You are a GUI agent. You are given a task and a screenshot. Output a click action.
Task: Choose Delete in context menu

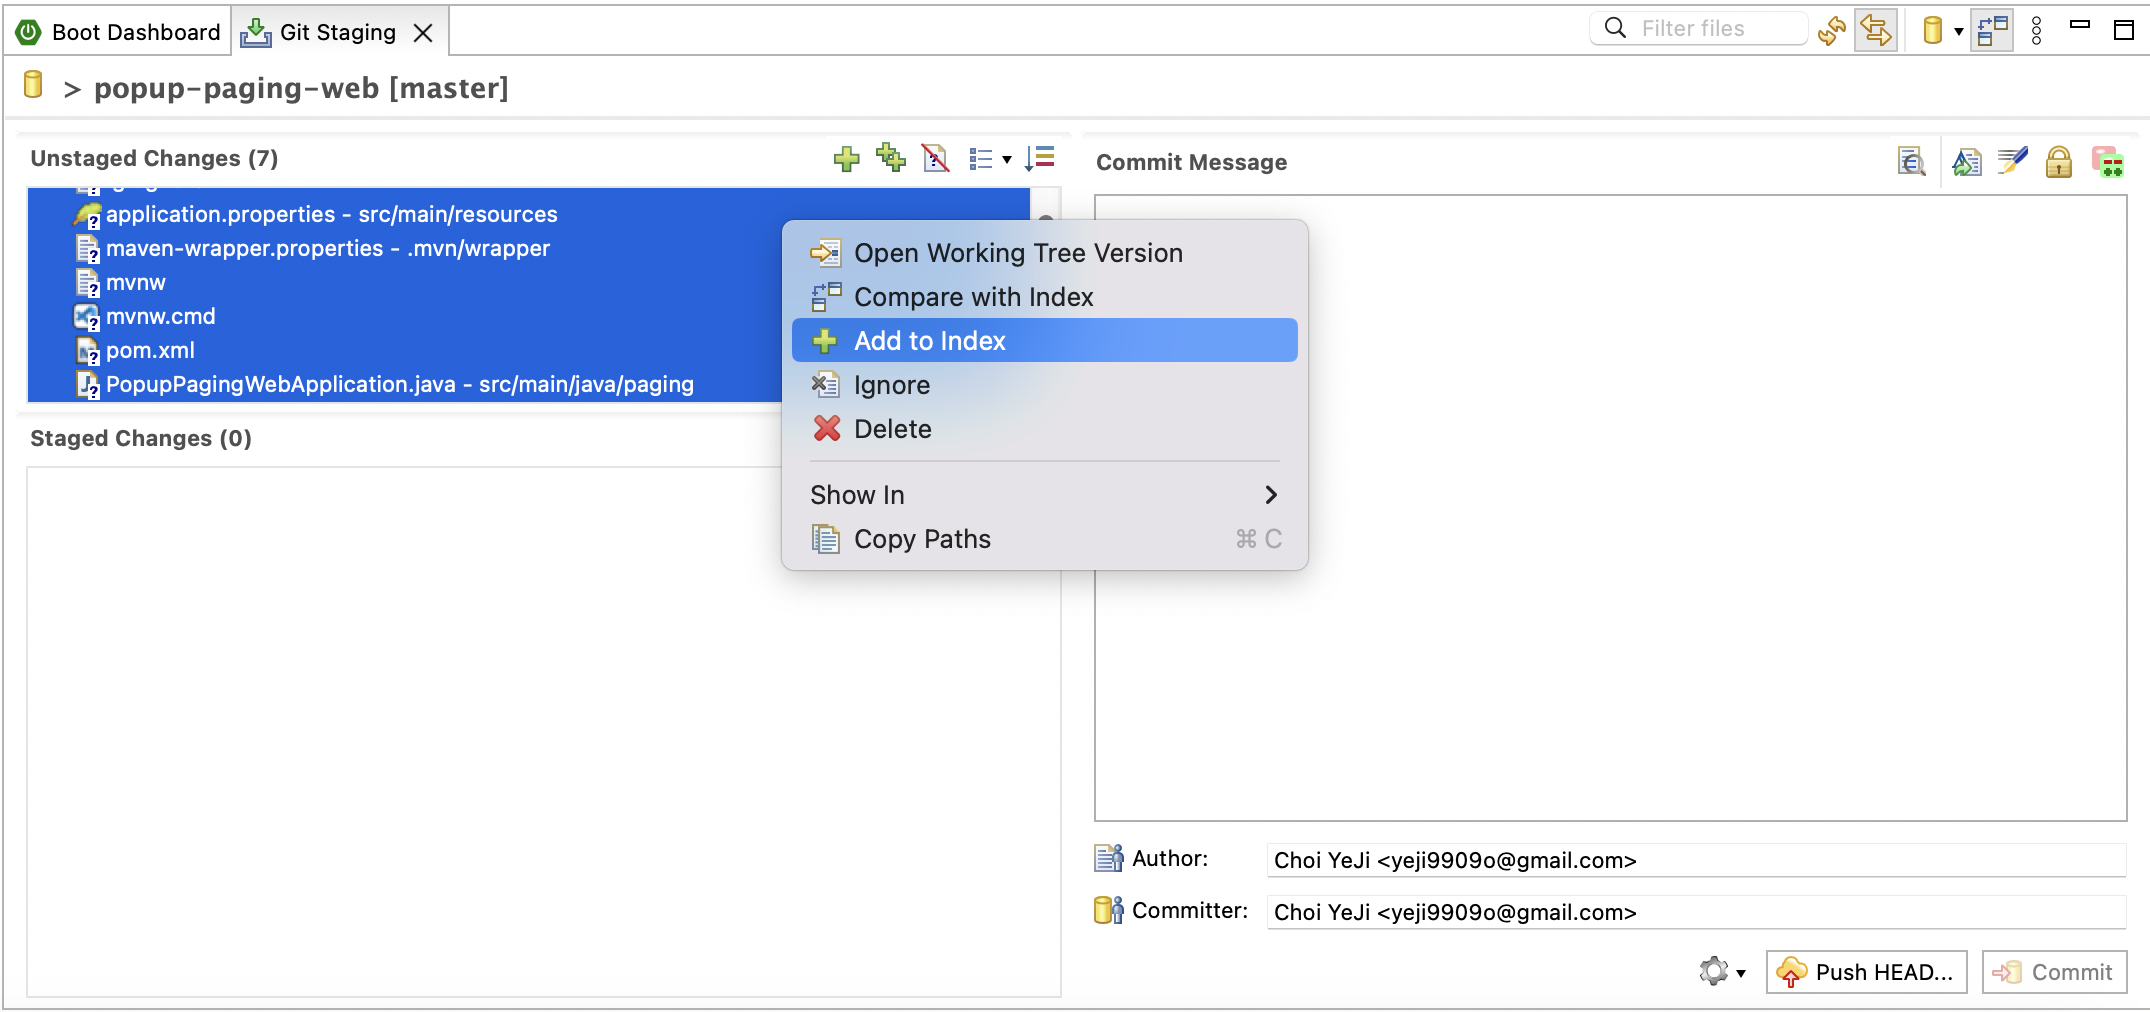(x=1044, y=429)
